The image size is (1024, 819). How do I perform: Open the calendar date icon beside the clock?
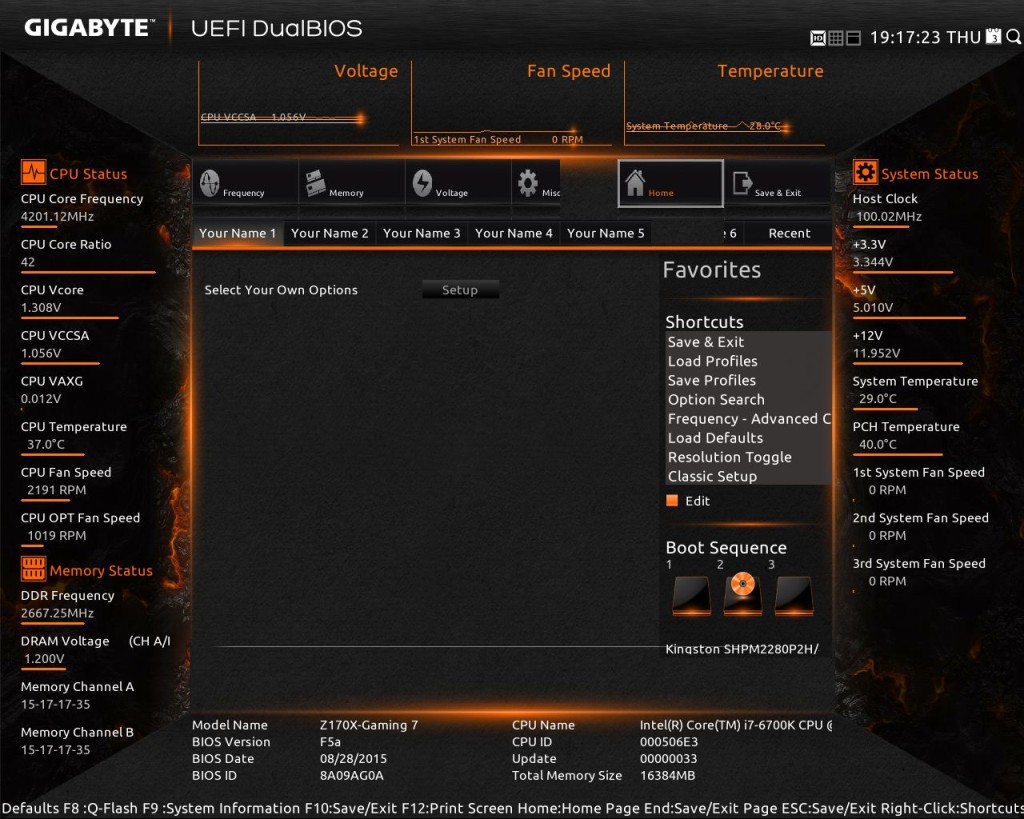(x=993, y=37)
